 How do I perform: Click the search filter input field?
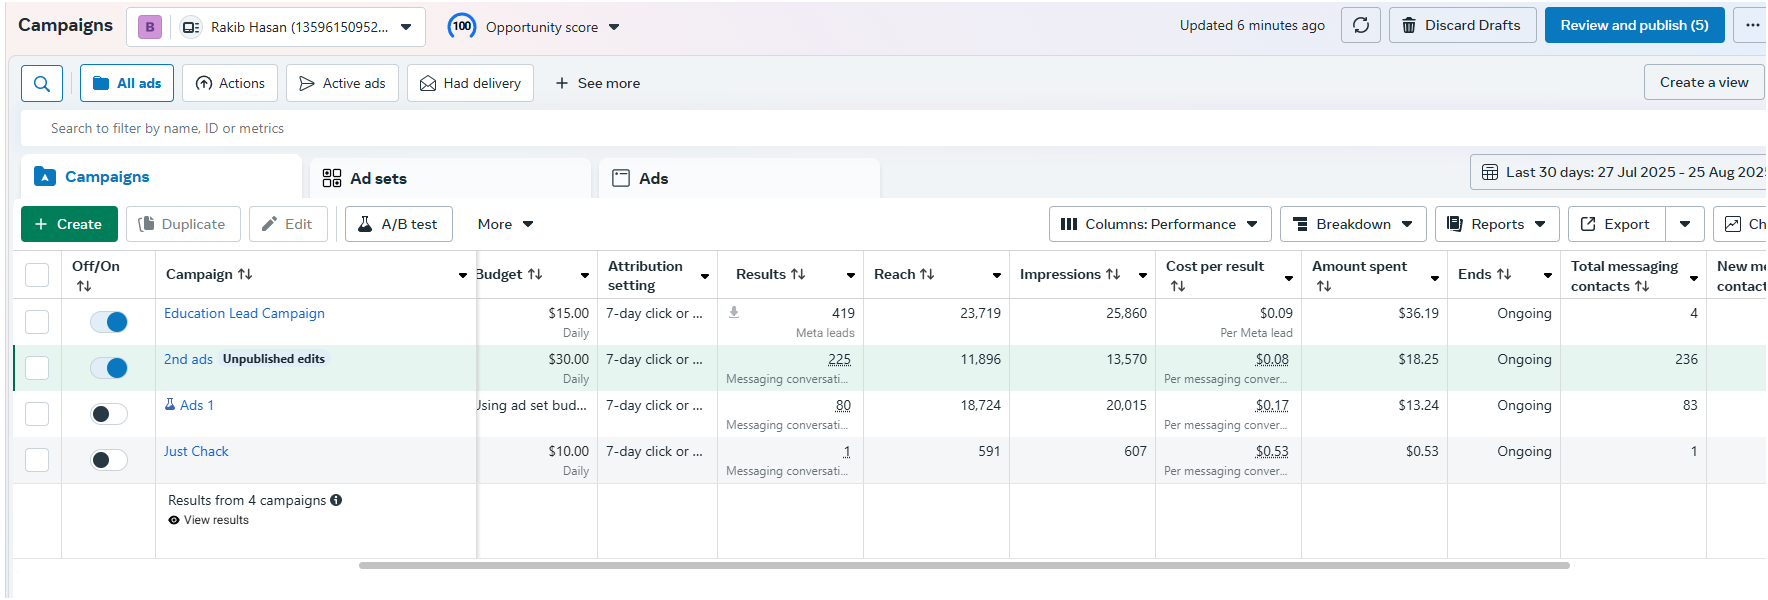[600, 128]
